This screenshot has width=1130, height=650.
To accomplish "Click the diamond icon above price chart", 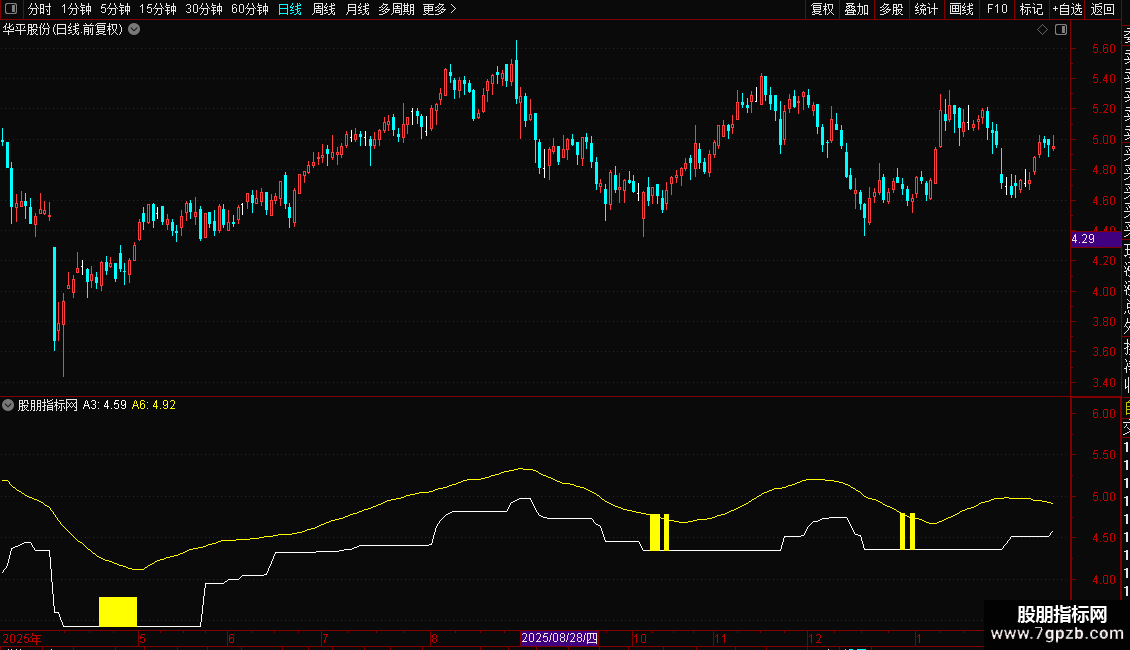I will pyautogui.click(x=1042, y=30).
